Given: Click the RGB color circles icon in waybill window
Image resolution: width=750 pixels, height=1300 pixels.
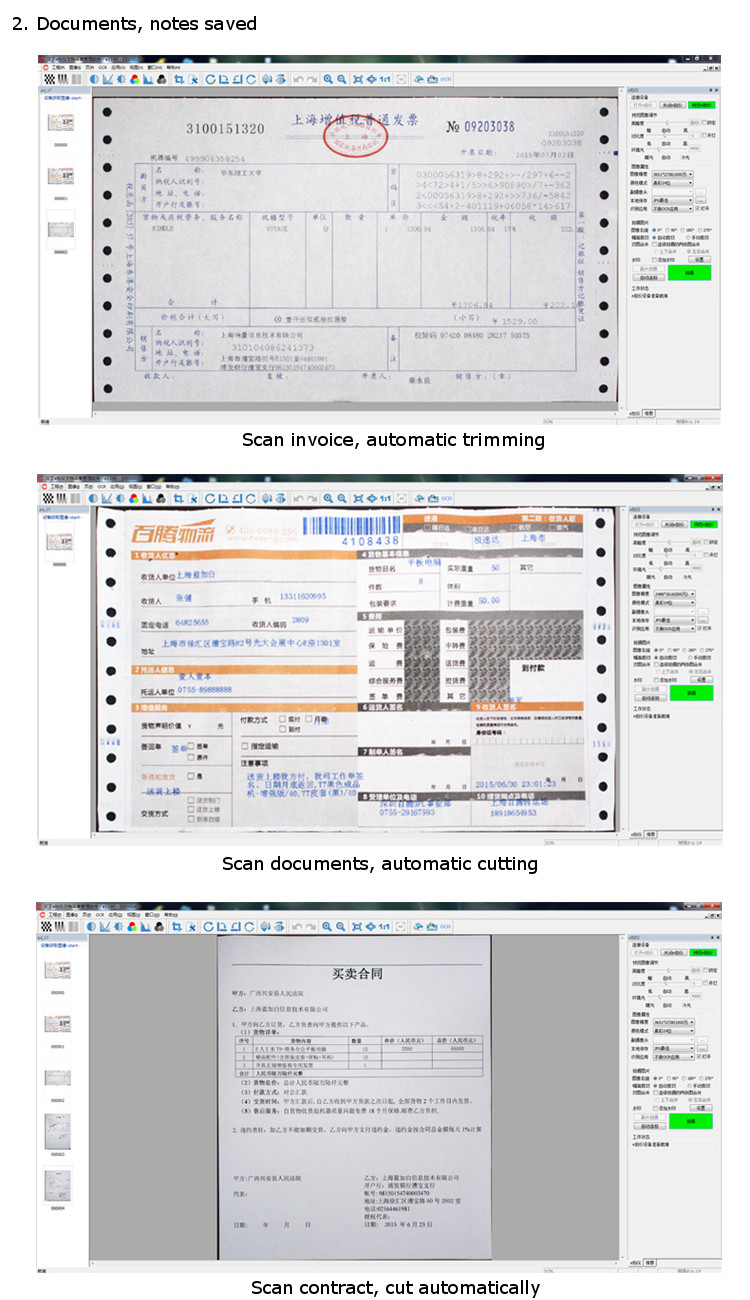Looking at the screenshot, I should point(134,498).
